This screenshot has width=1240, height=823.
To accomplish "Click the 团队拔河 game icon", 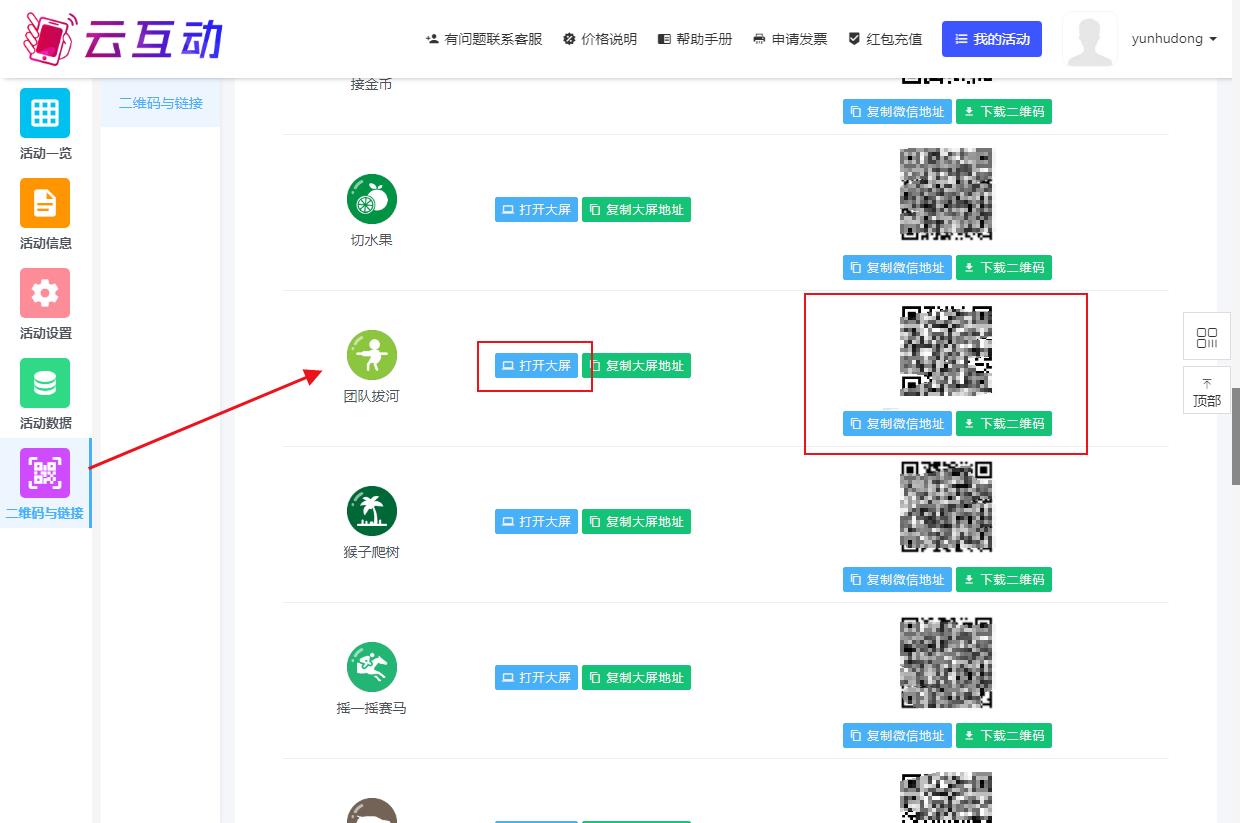I will point(372,354).
